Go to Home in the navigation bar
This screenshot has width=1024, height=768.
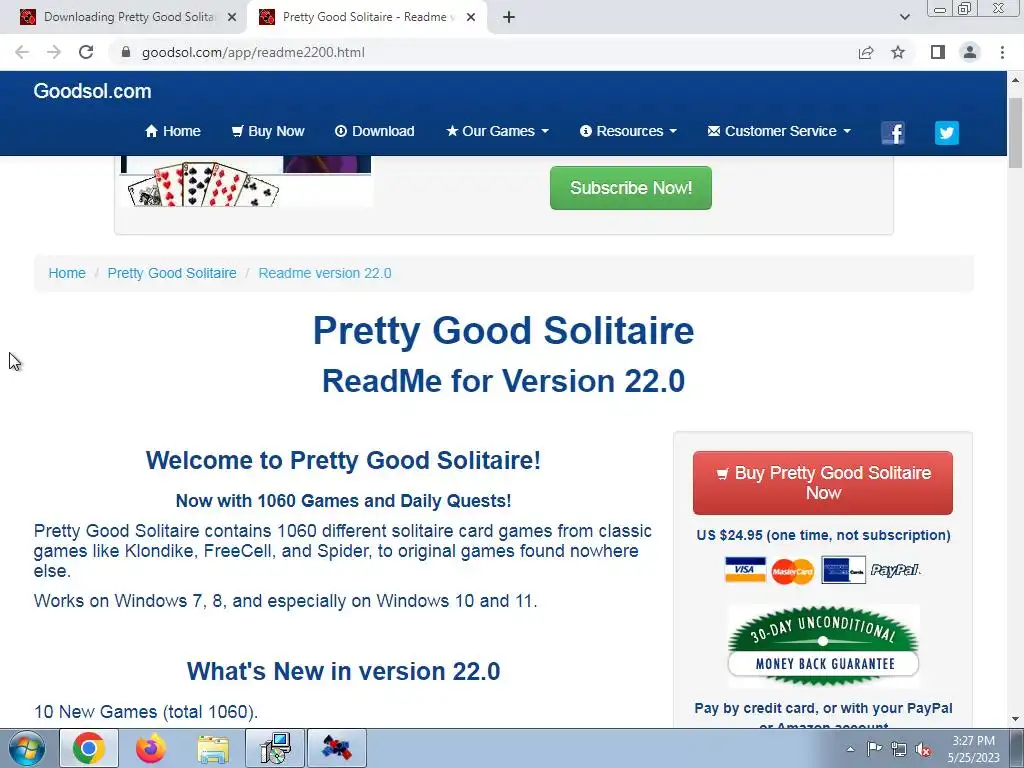tap(172, 131)
